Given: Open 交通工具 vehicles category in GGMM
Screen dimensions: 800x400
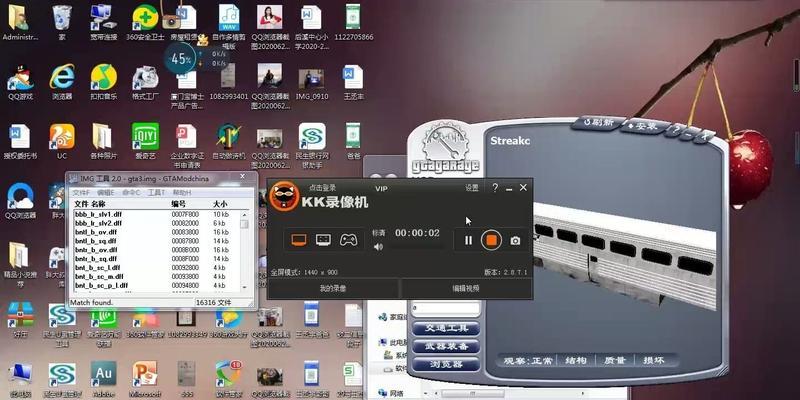Looking at the screenshot, I should click(x=446, y=328).
